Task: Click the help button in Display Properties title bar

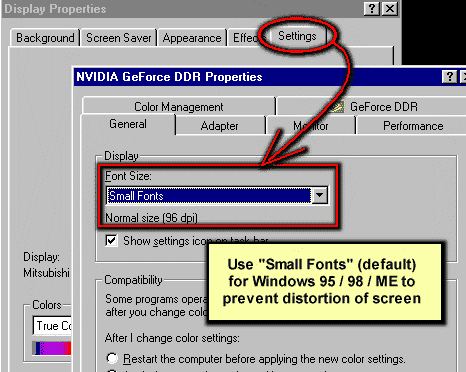Action: (x=372, y=8)
